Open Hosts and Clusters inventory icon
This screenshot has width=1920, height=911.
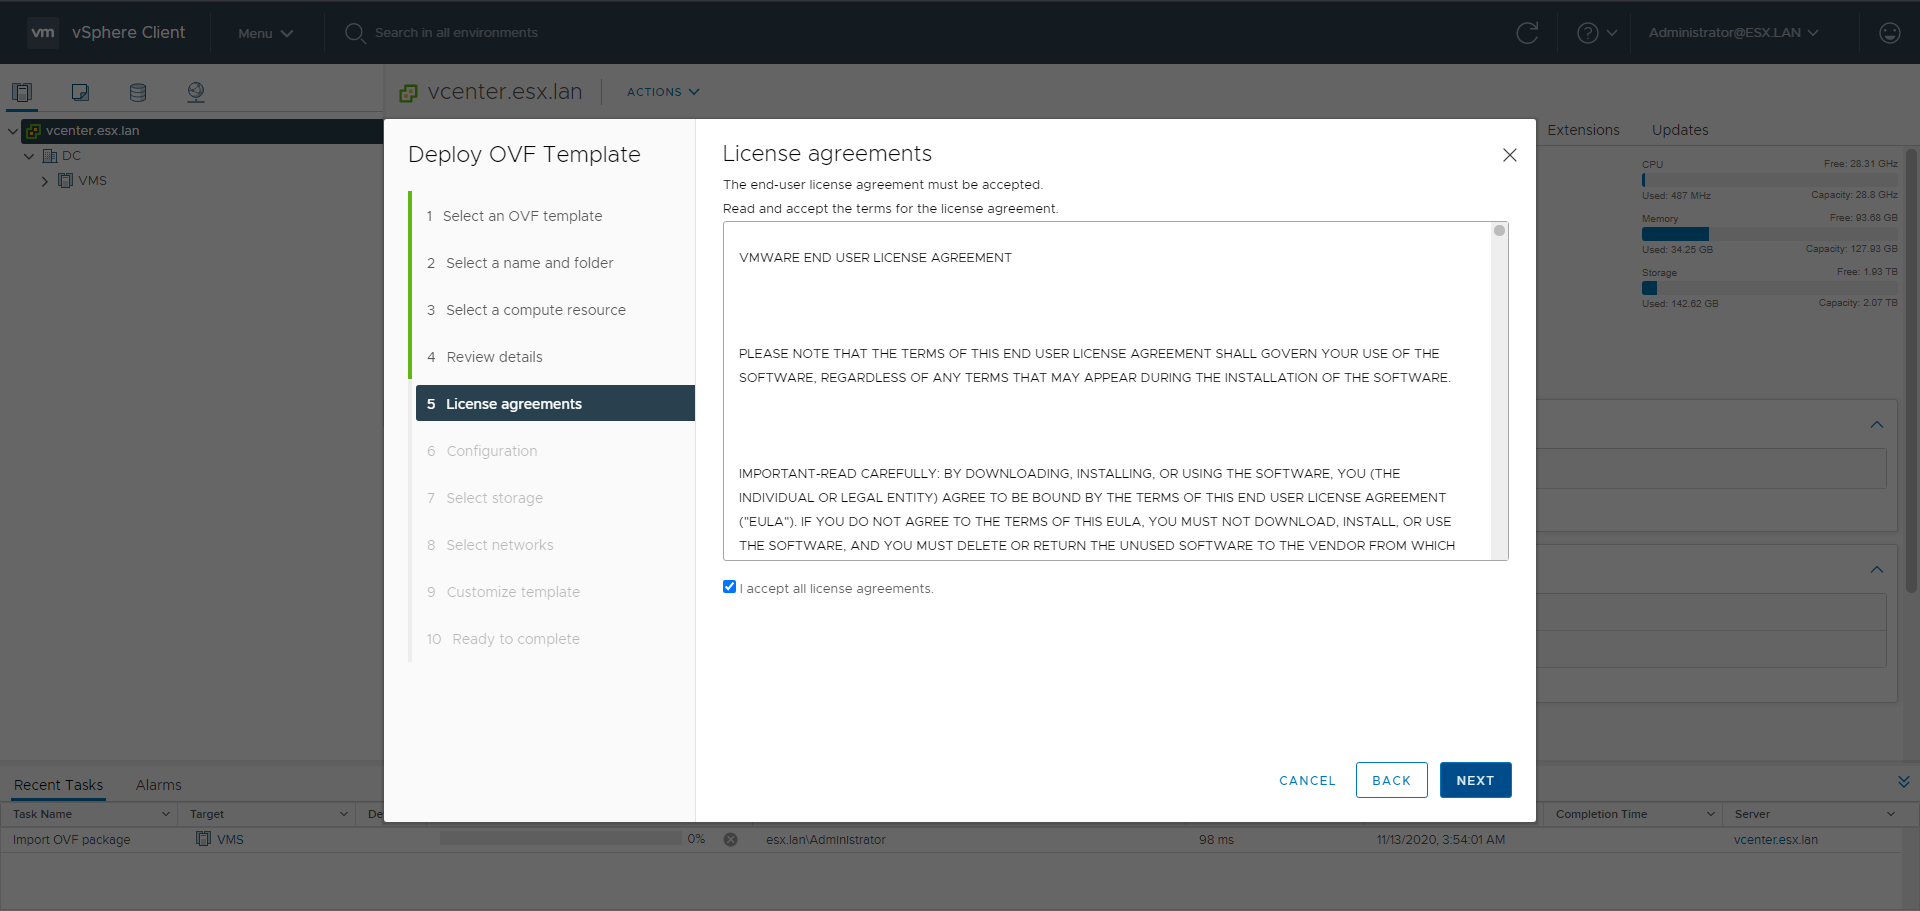pos(22,92)
